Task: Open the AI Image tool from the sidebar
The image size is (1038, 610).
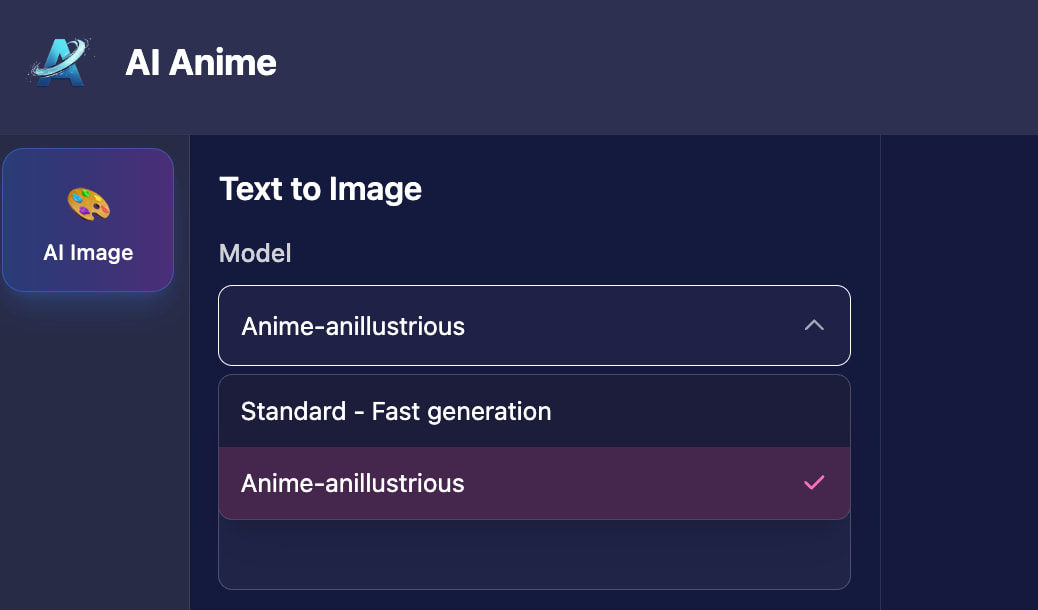Action: coord(88,220)
